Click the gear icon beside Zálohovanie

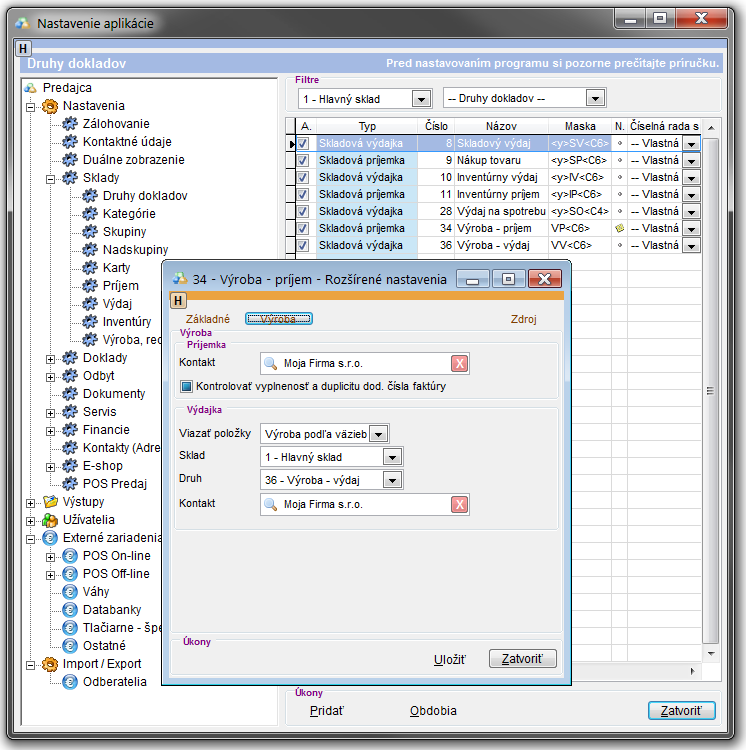(x=69, y=124)
